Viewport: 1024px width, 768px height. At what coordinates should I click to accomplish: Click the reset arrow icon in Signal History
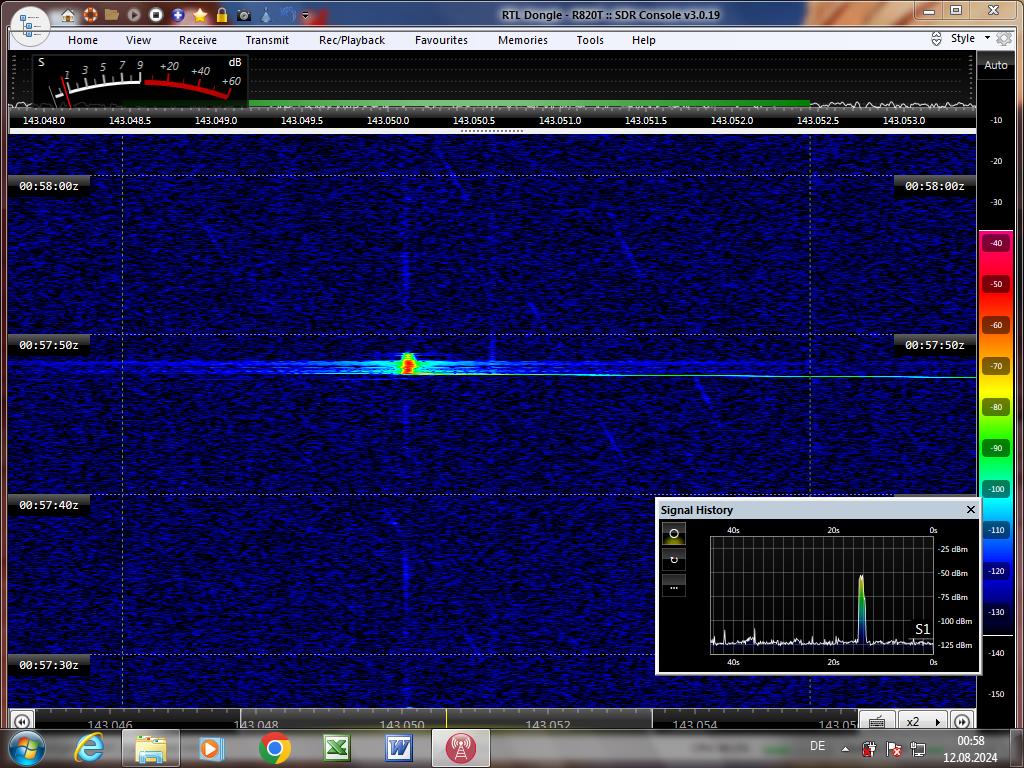(674, 560)
